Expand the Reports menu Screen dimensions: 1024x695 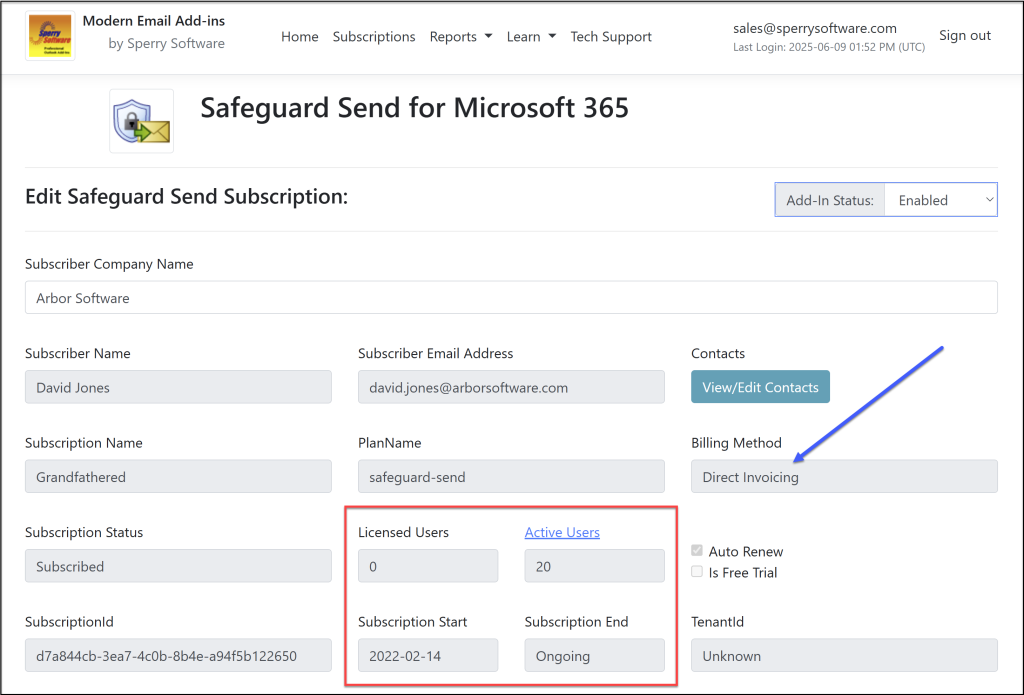(460, 37)
